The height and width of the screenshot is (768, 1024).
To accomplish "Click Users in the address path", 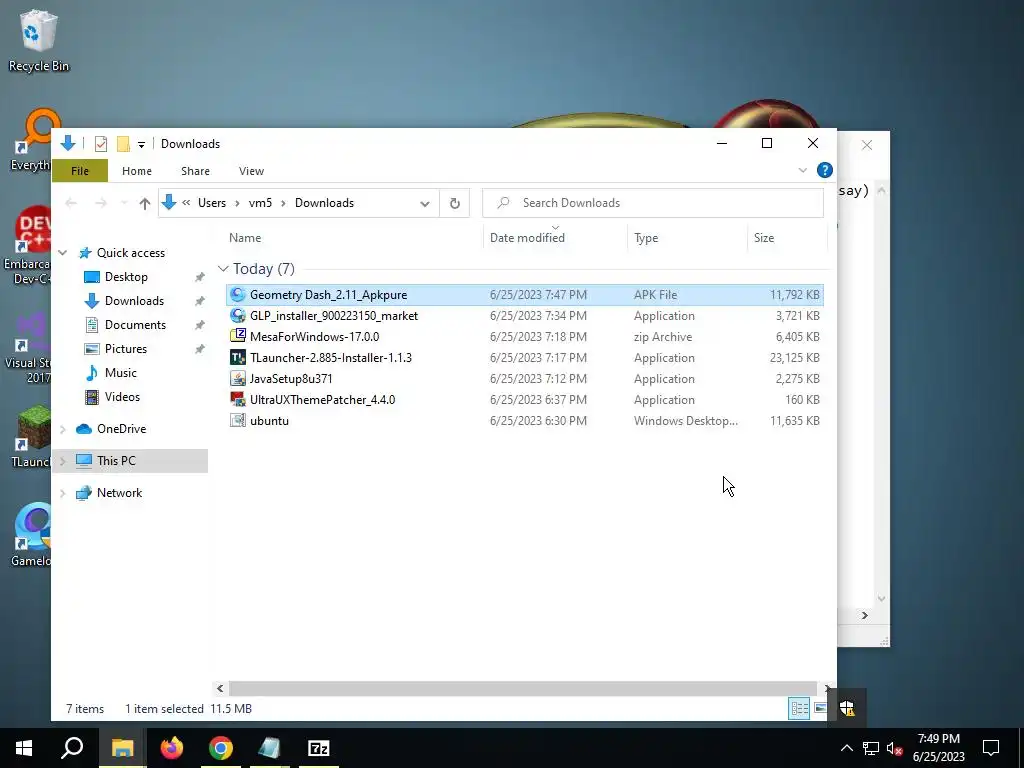I will point(212,203).
